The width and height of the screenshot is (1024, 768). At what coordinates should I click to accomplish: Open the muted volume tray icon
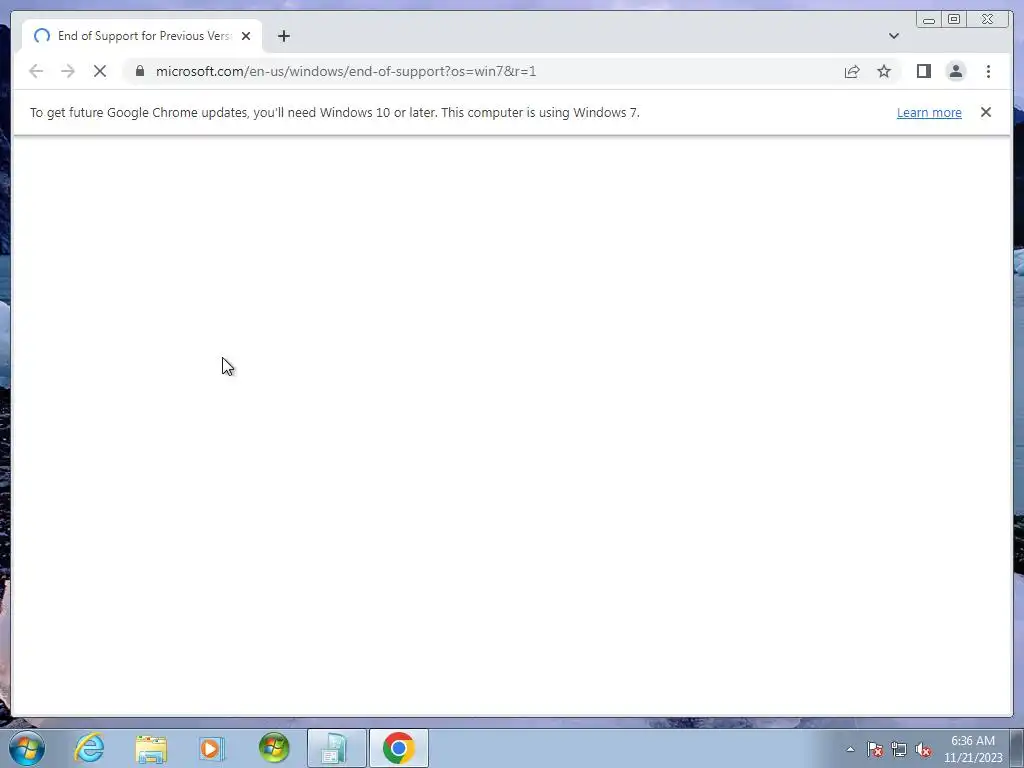(x=923, y=749)
